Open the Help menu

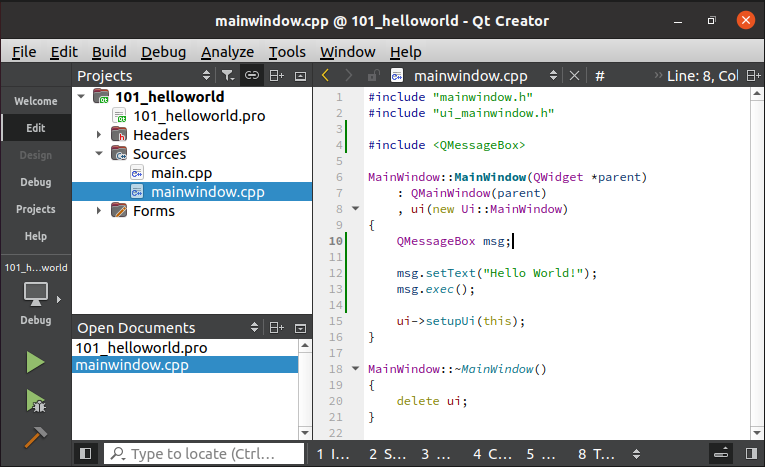point(405,52)
